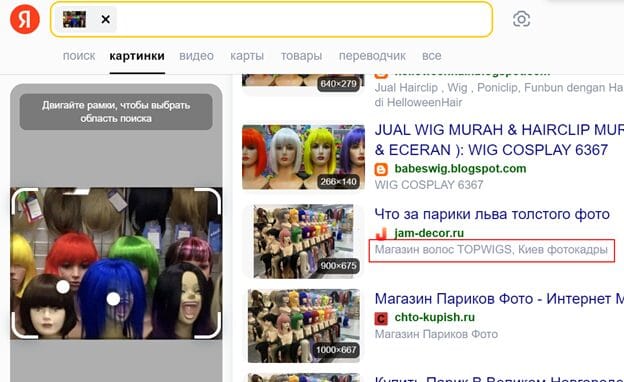The height and width of the screenshot is (382, 624).
Task: Open the 900×675 wig shop thumbnail
Action: 304,241
